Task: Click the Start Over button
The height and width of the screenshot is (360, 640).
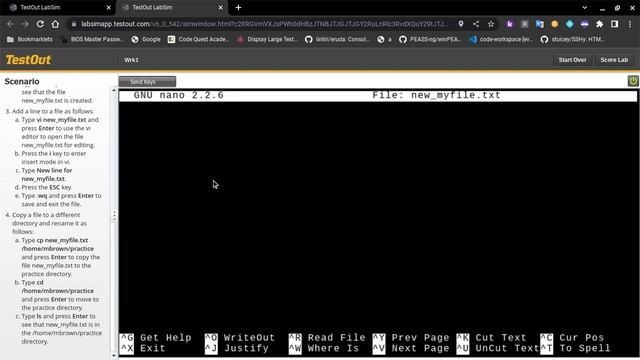Action: click(x=572, y=60)
